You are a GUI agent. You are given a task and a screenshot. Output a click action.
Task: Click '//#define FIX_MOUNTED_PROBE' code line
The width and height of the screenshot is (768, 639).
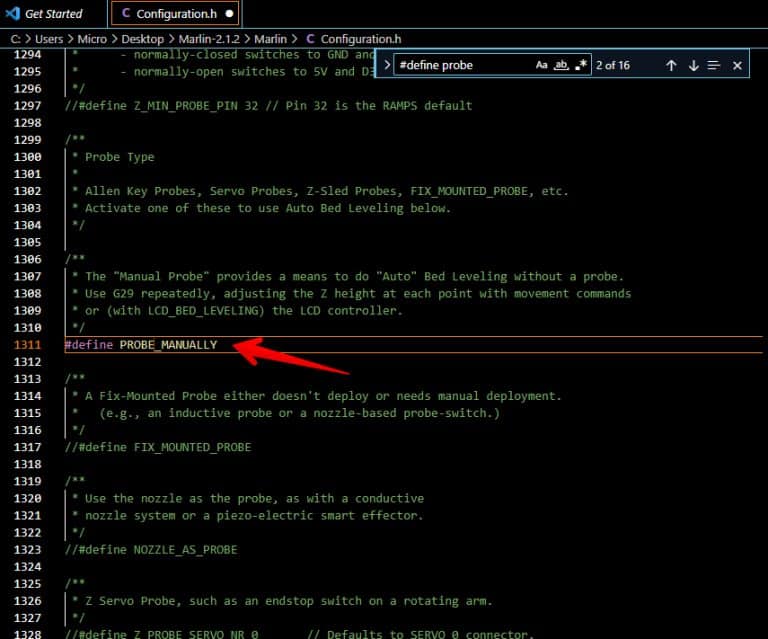point(158,447)
